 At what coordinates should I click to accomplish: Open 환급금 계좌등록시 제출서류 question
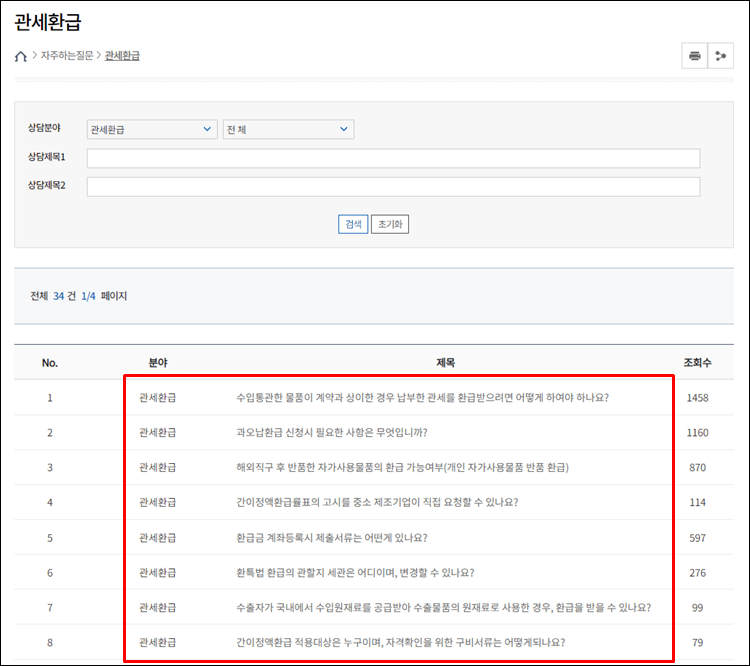coord(331,538)
